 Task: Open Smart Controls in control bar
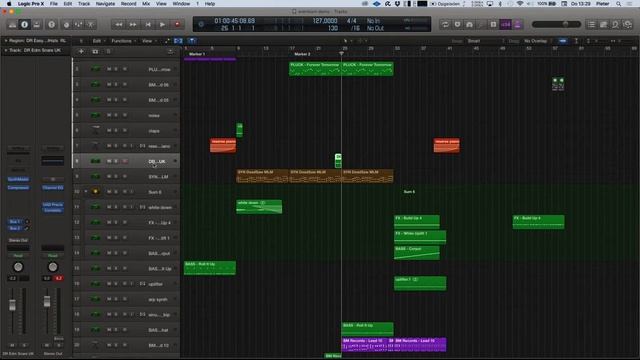(66, 24)
